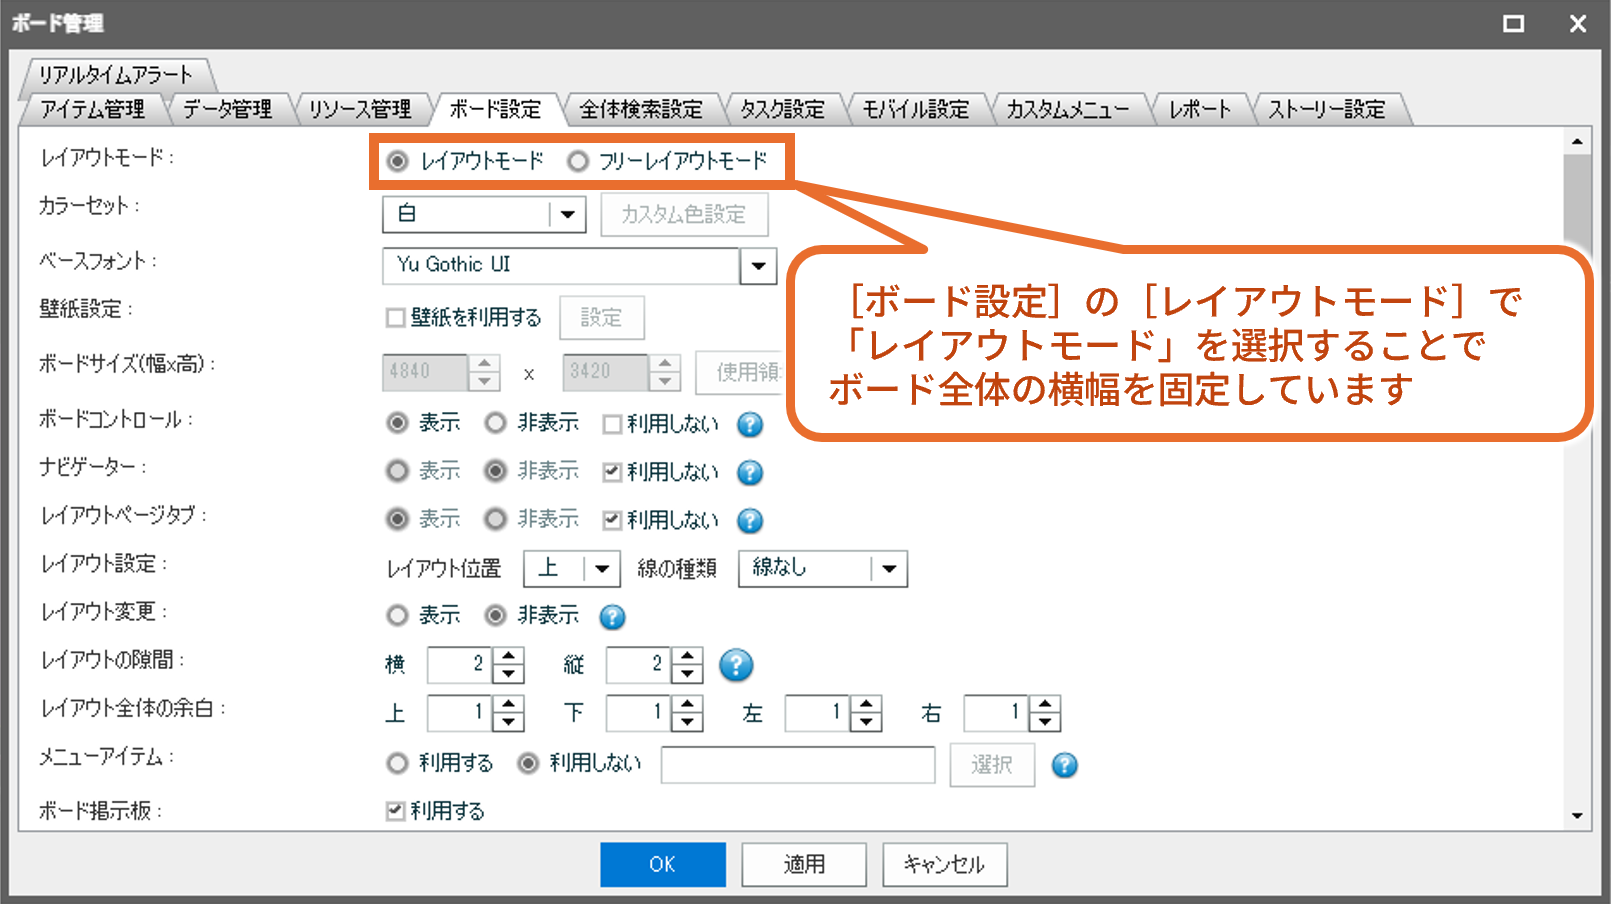
Task: Increase 上 margin spinner value
Action: [509, 705]
